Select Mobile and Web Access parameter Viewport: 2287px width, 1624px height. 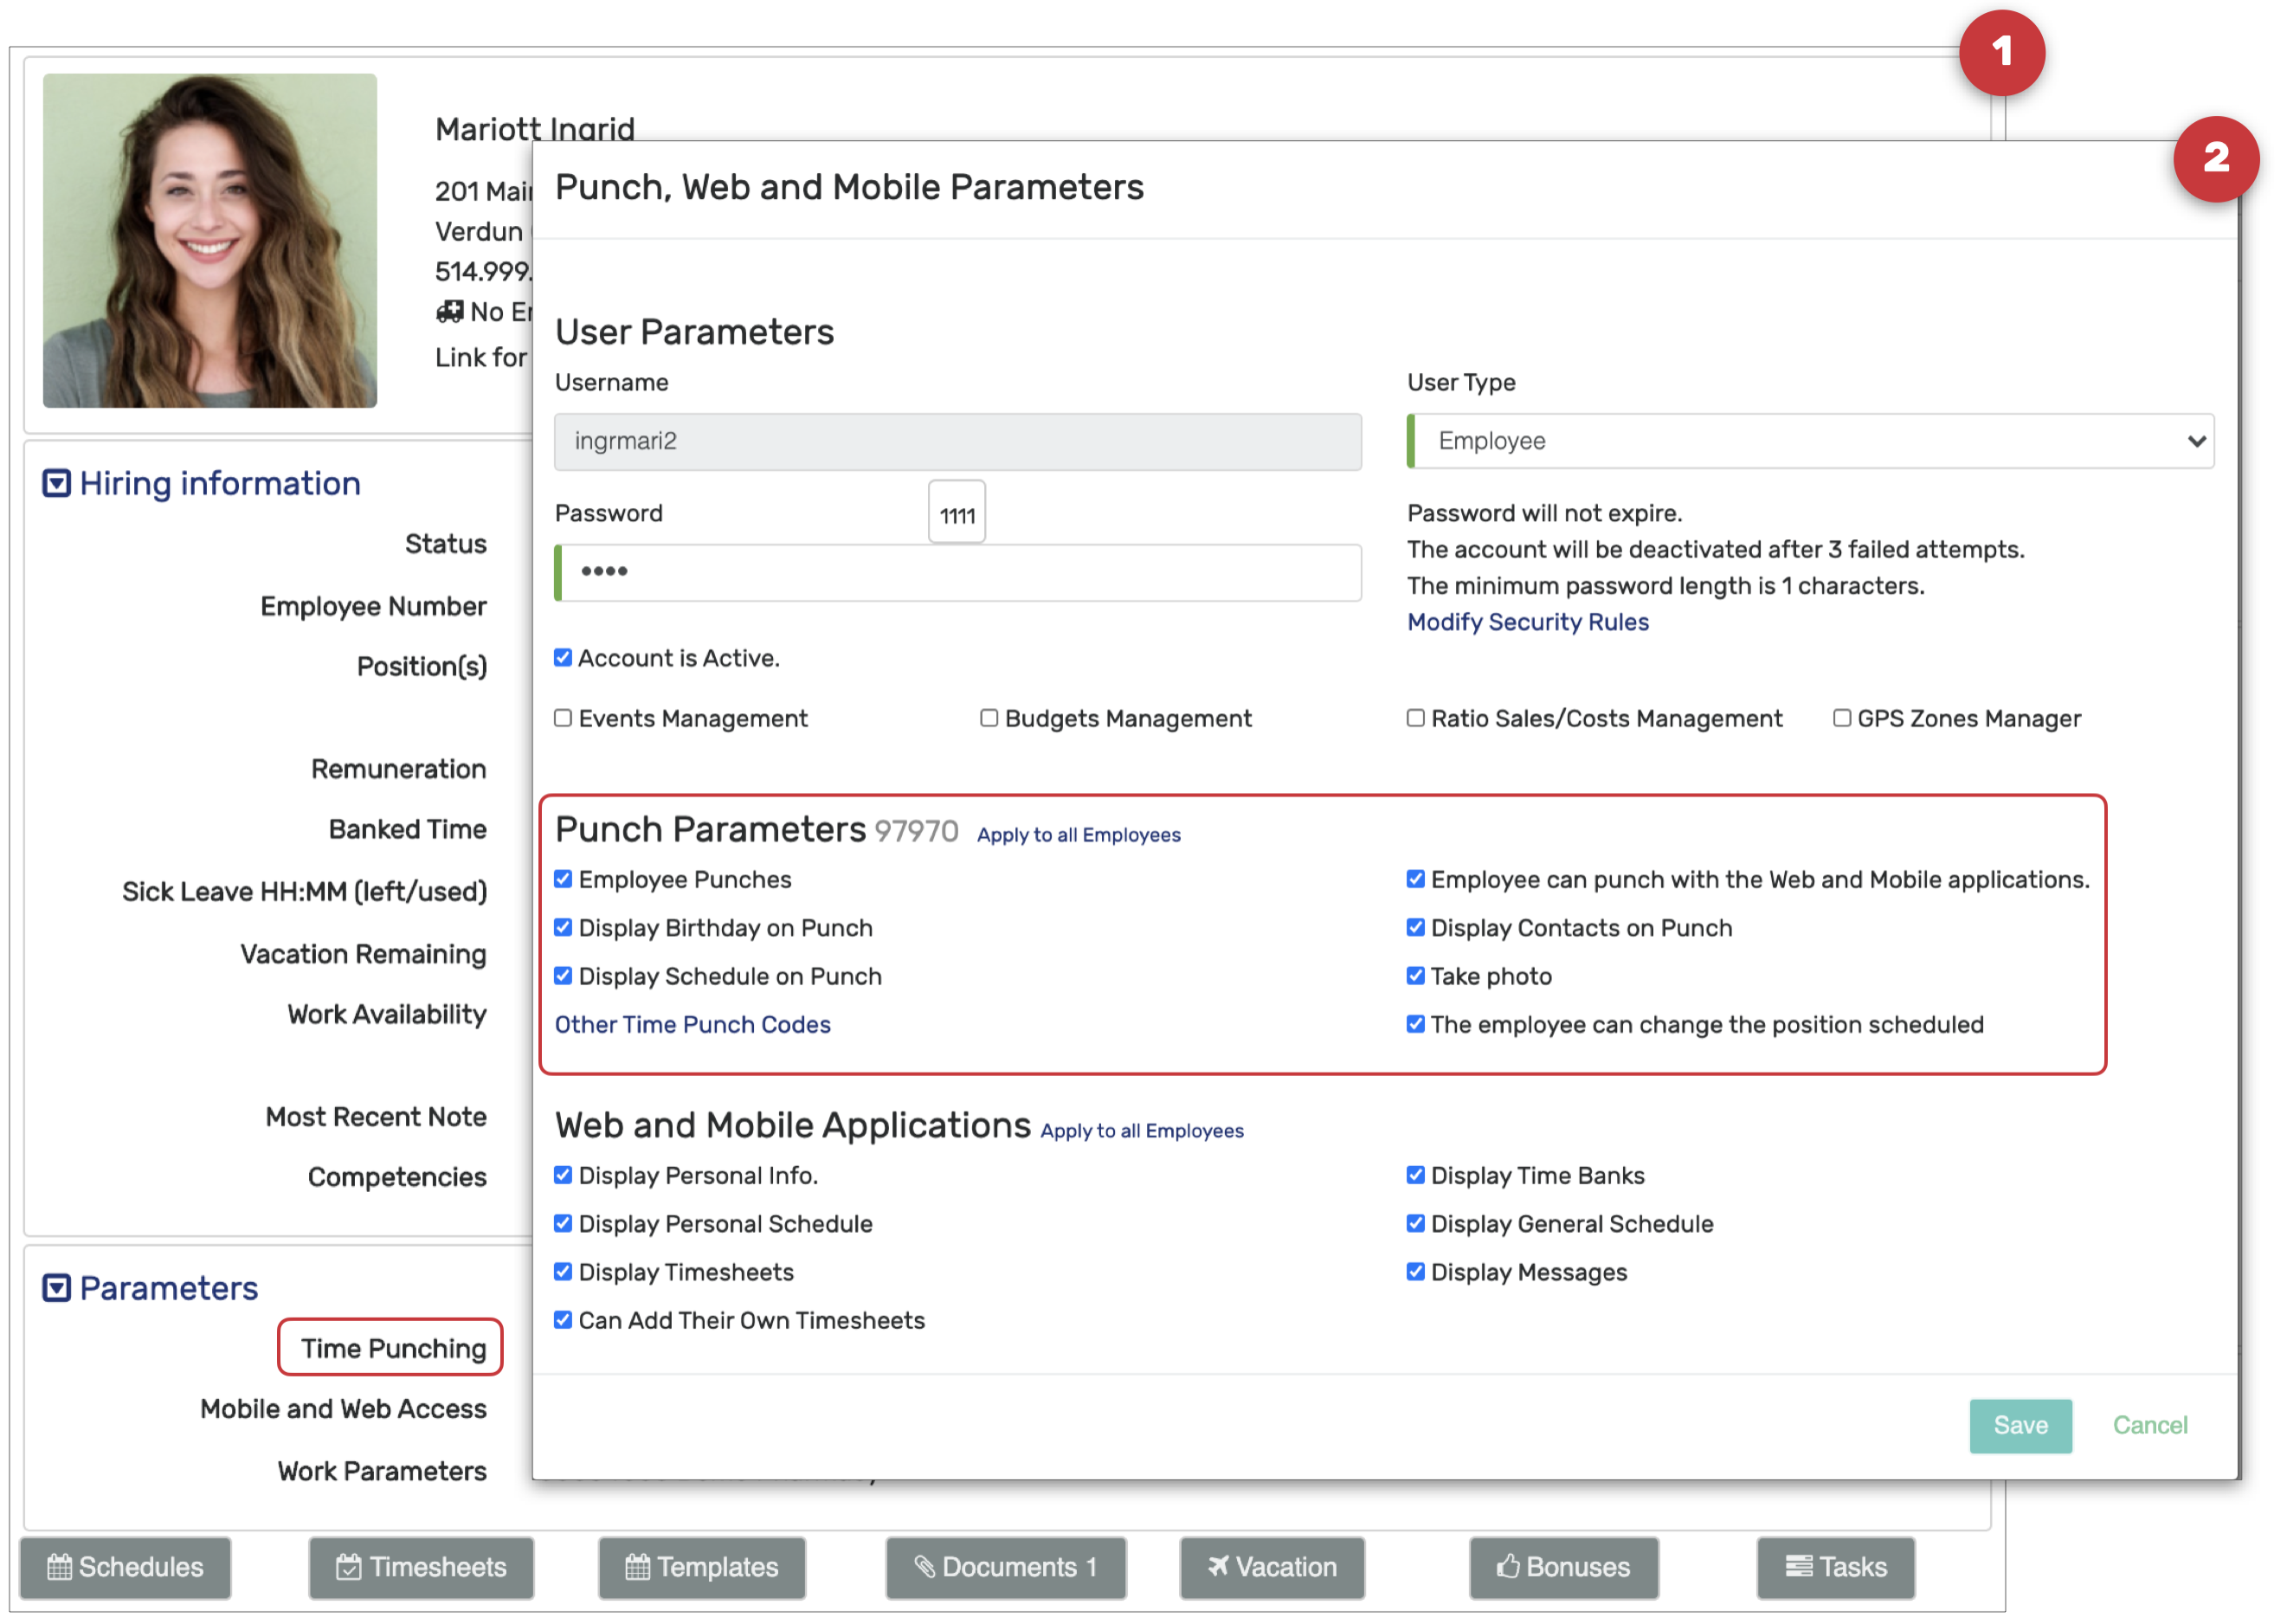pos(343,1409)
